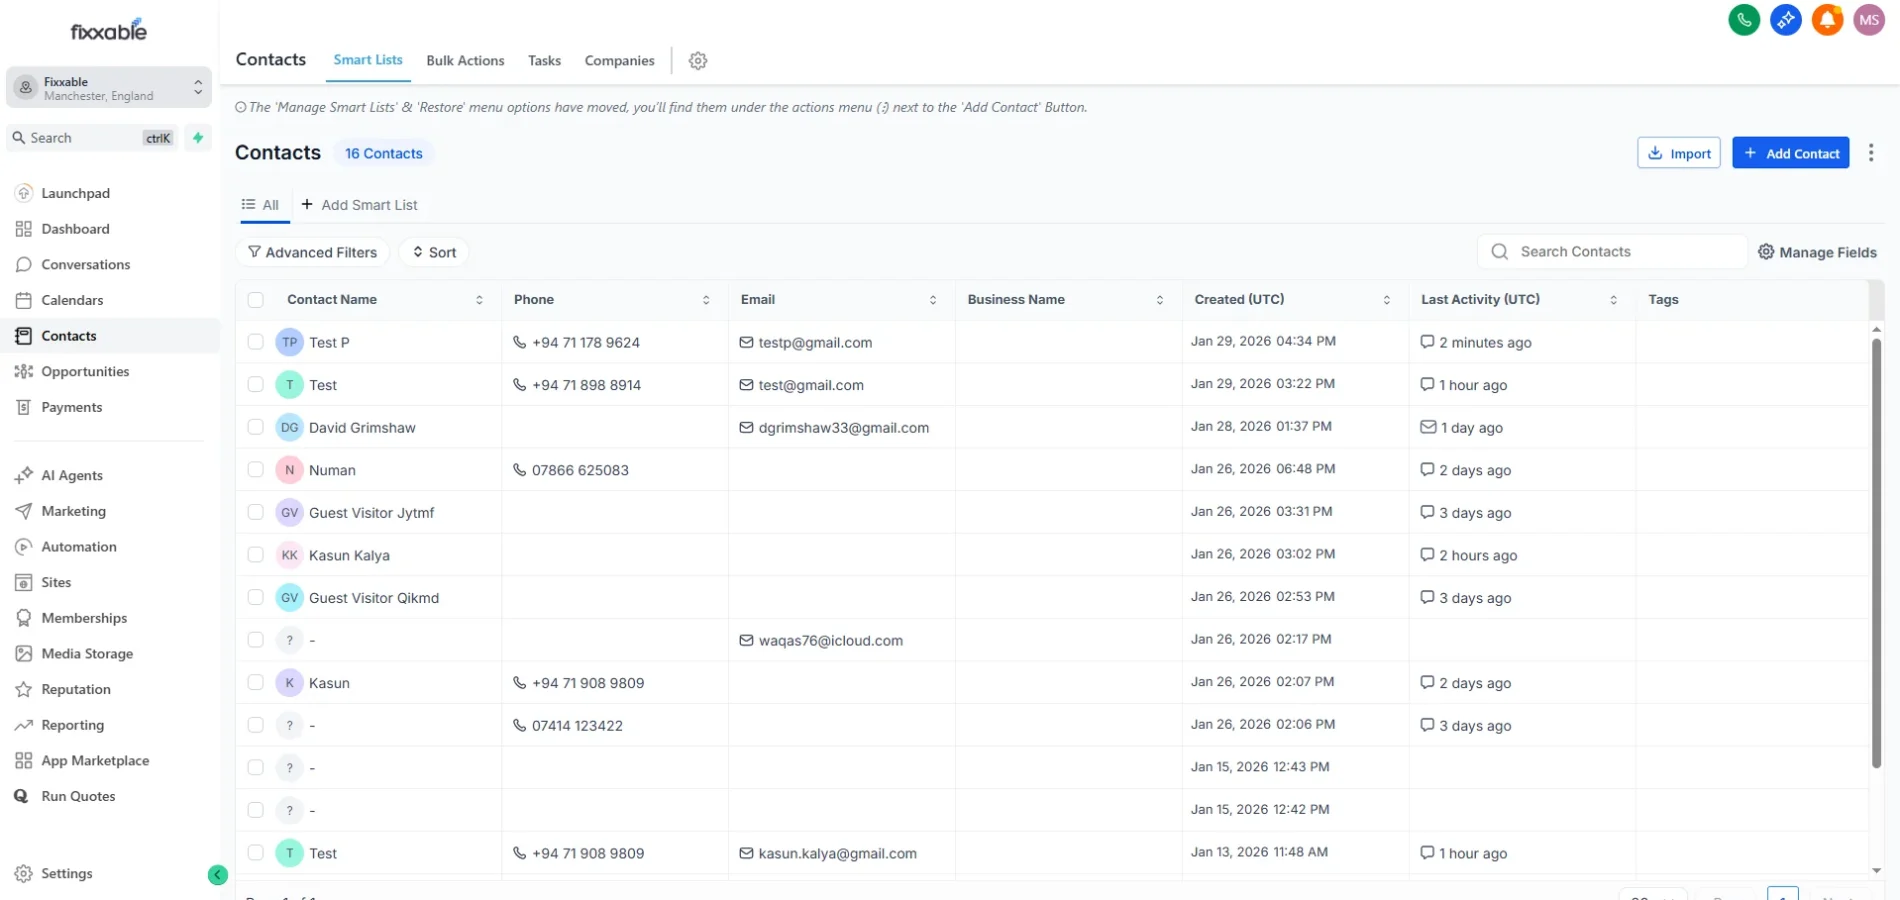
Task: Click the Add Contact button
Action: [x=1790, y=152]
